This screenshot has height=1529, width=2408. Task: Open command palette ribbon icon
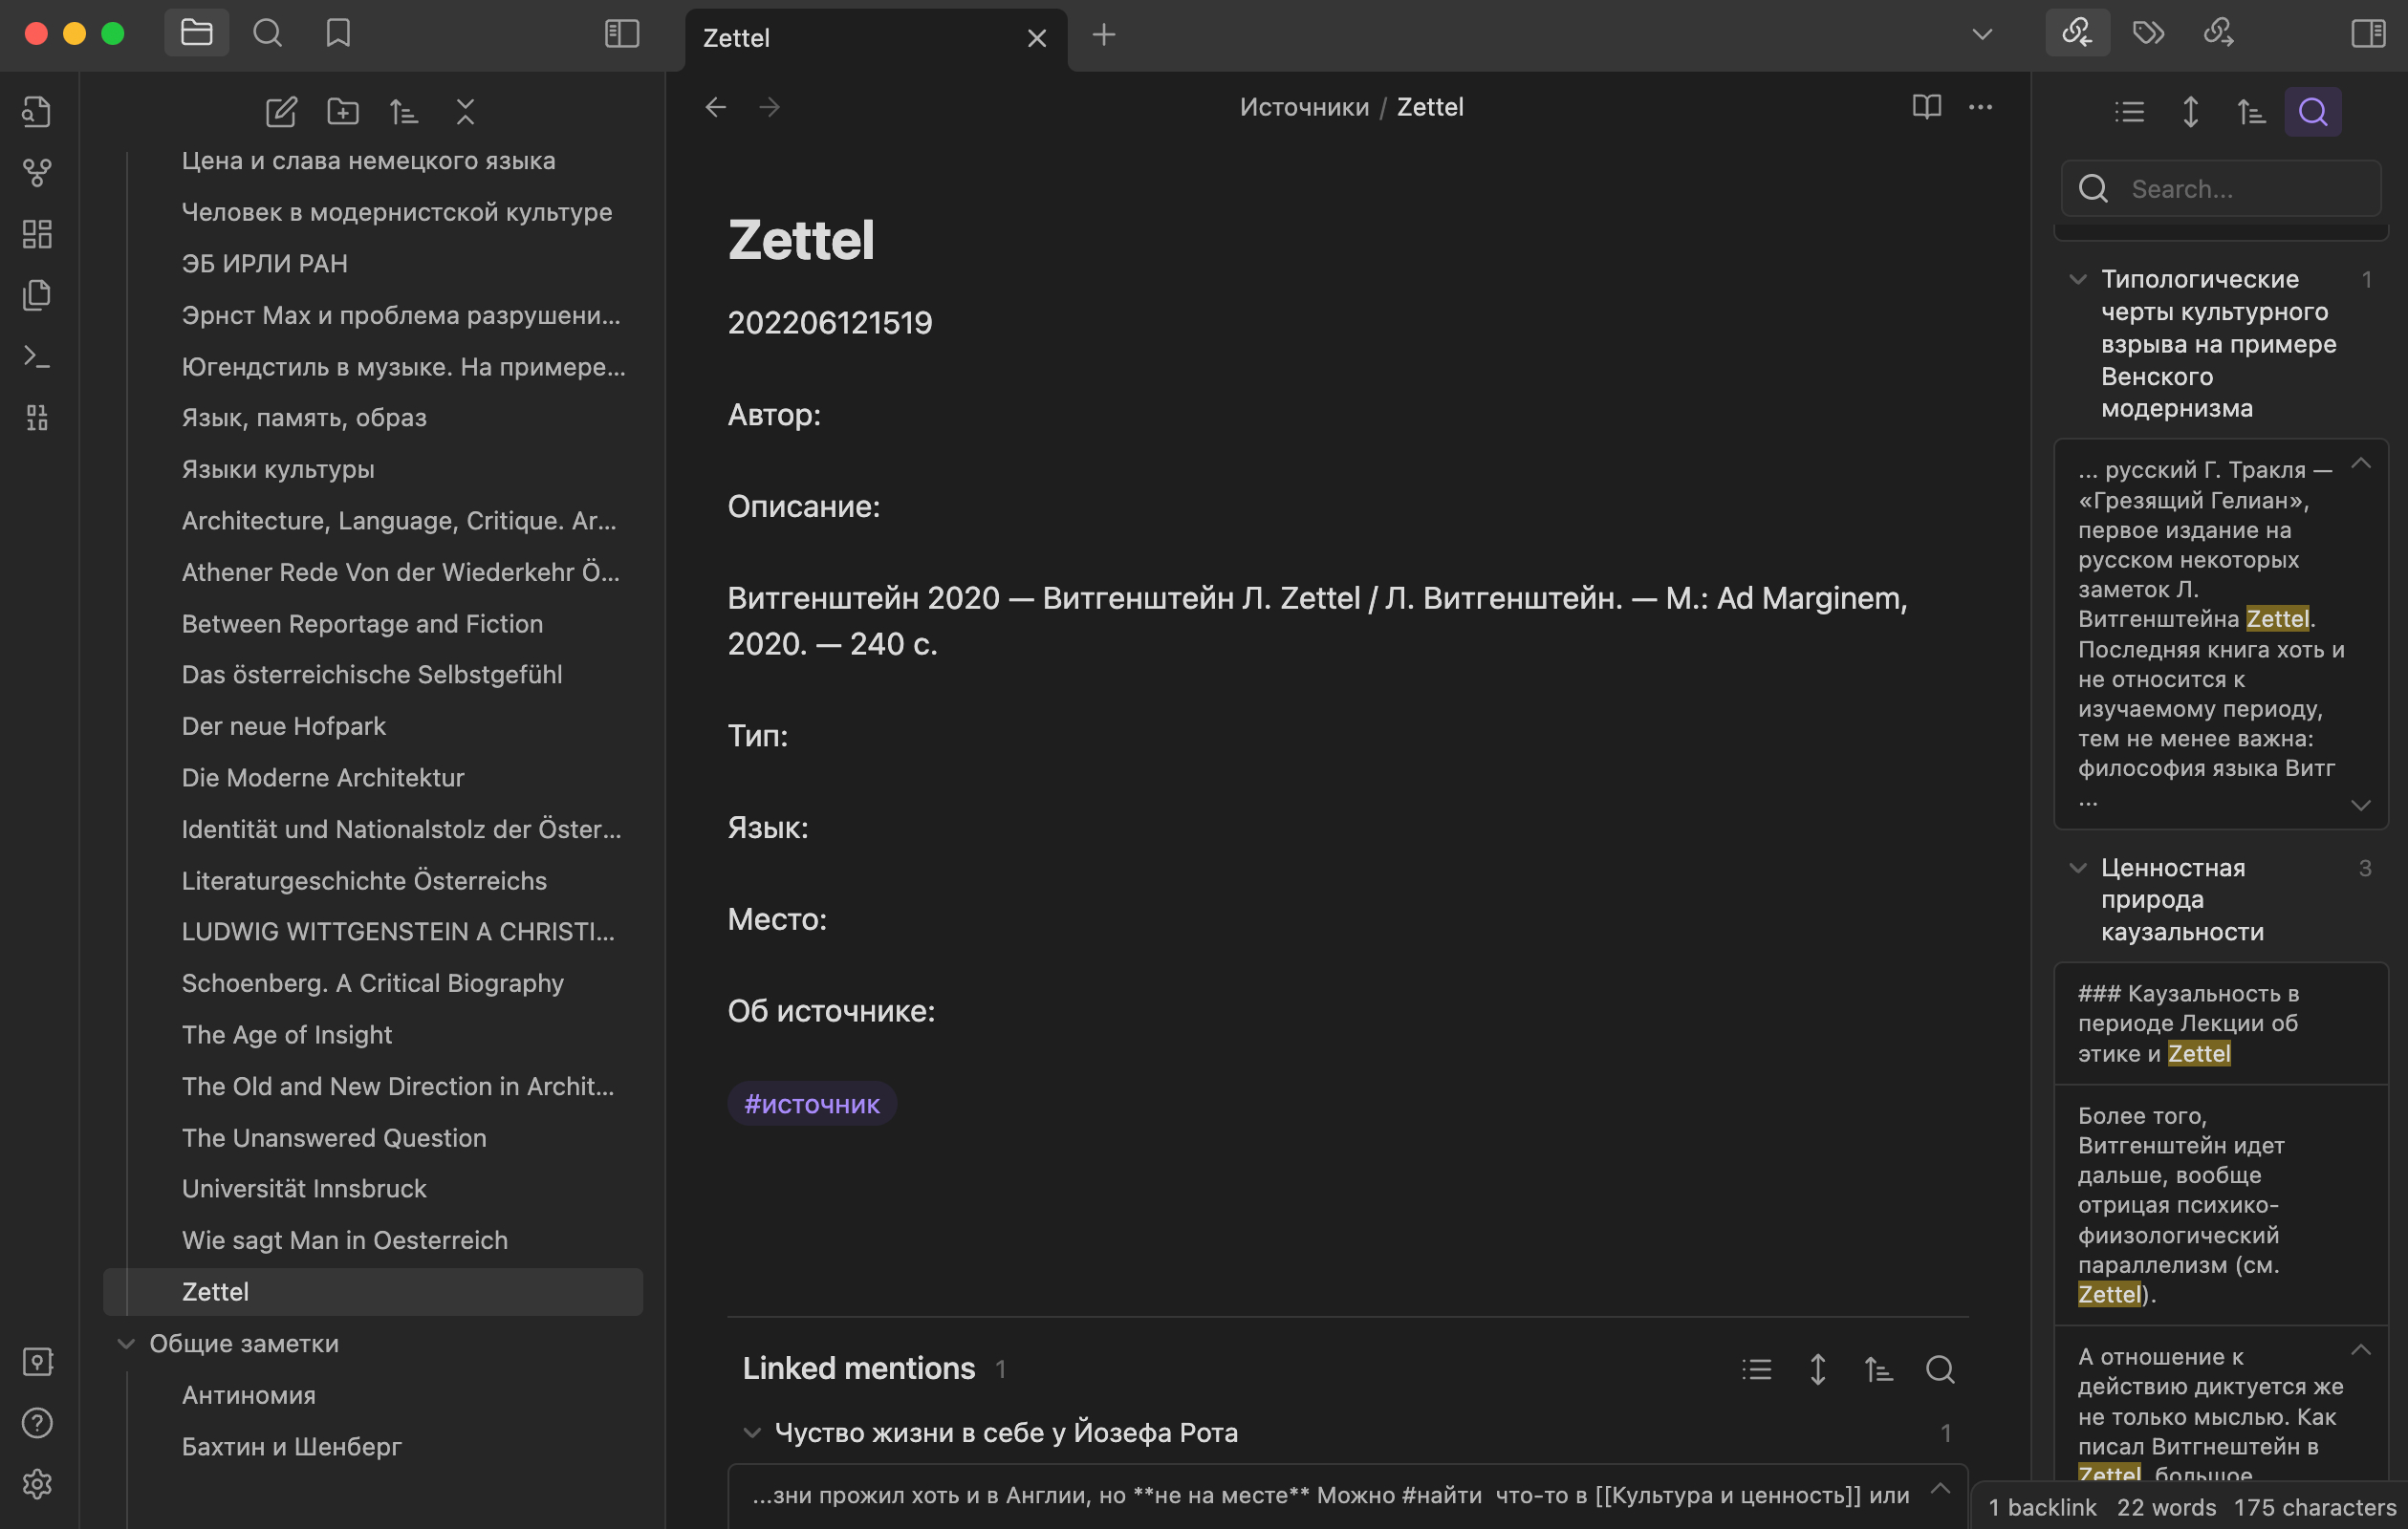(37, 356)
